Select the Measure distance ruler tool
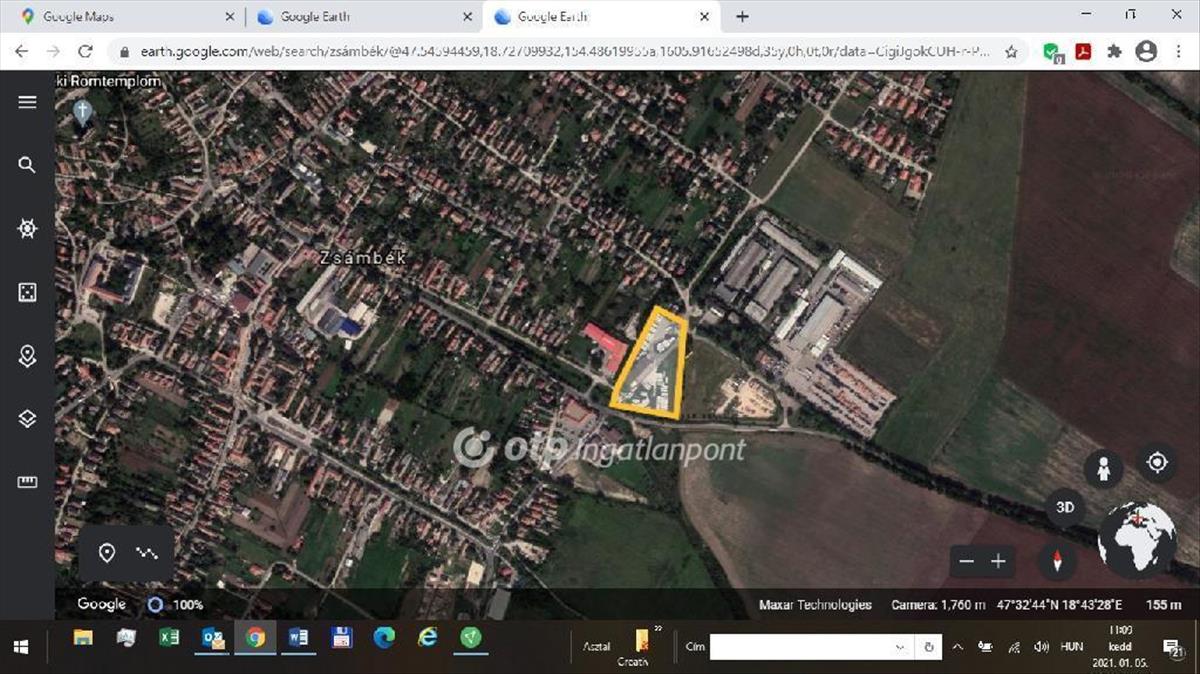The image size is (1200, 674). (x=27, y=482)
